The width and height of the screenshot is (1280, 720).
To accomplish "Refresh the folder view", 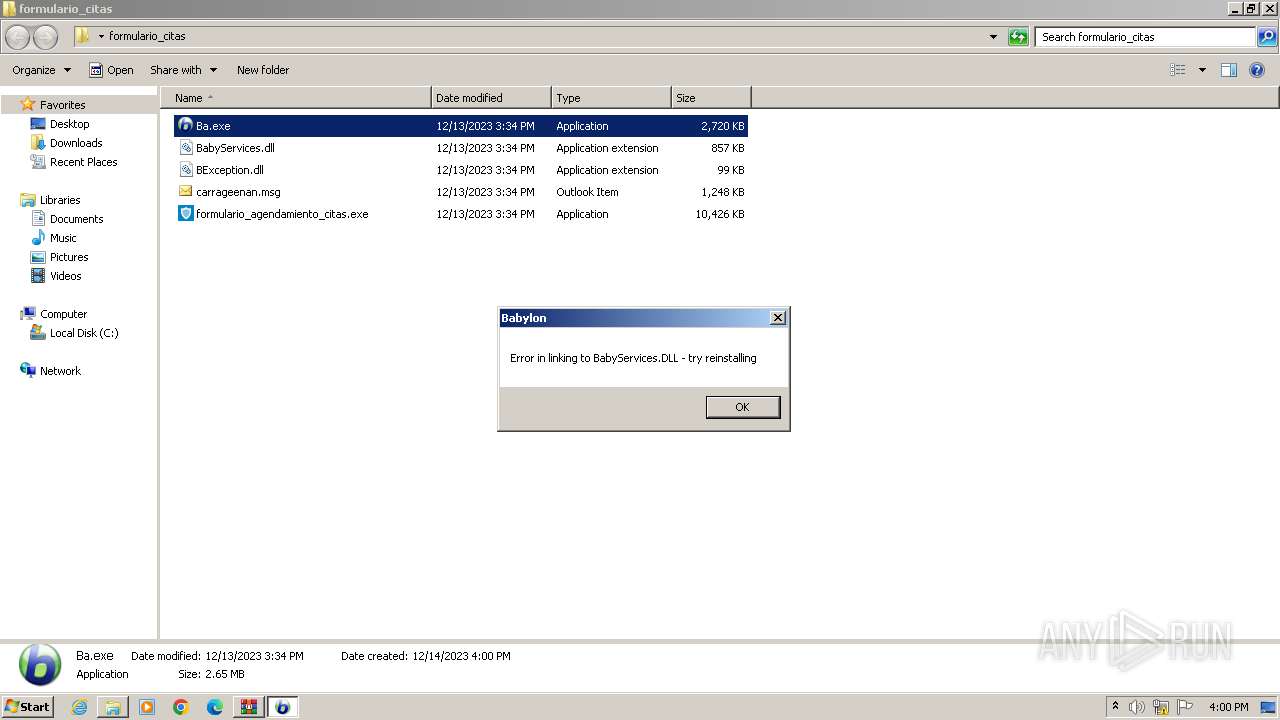I will click(1018, 37).
